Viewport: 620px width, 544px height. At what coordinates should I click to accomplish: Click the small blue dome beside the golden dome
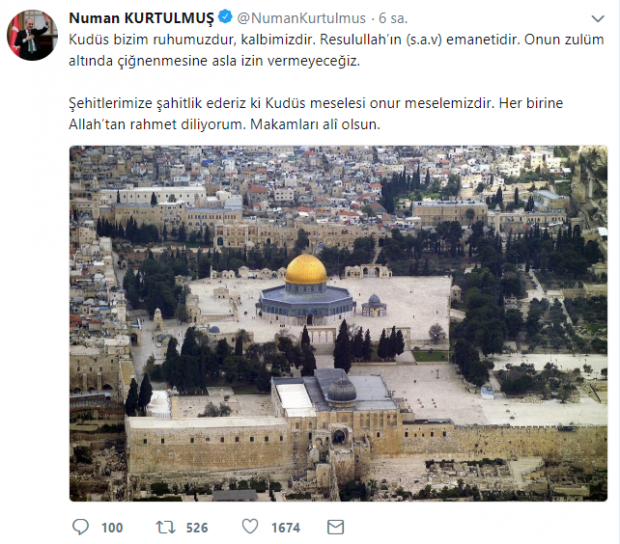click(x=374, y=304)
